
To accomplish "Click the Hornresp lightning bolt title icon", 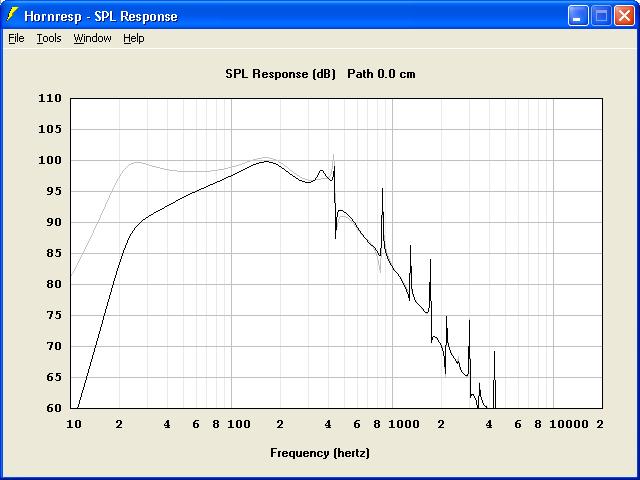I will click(13, 15).
